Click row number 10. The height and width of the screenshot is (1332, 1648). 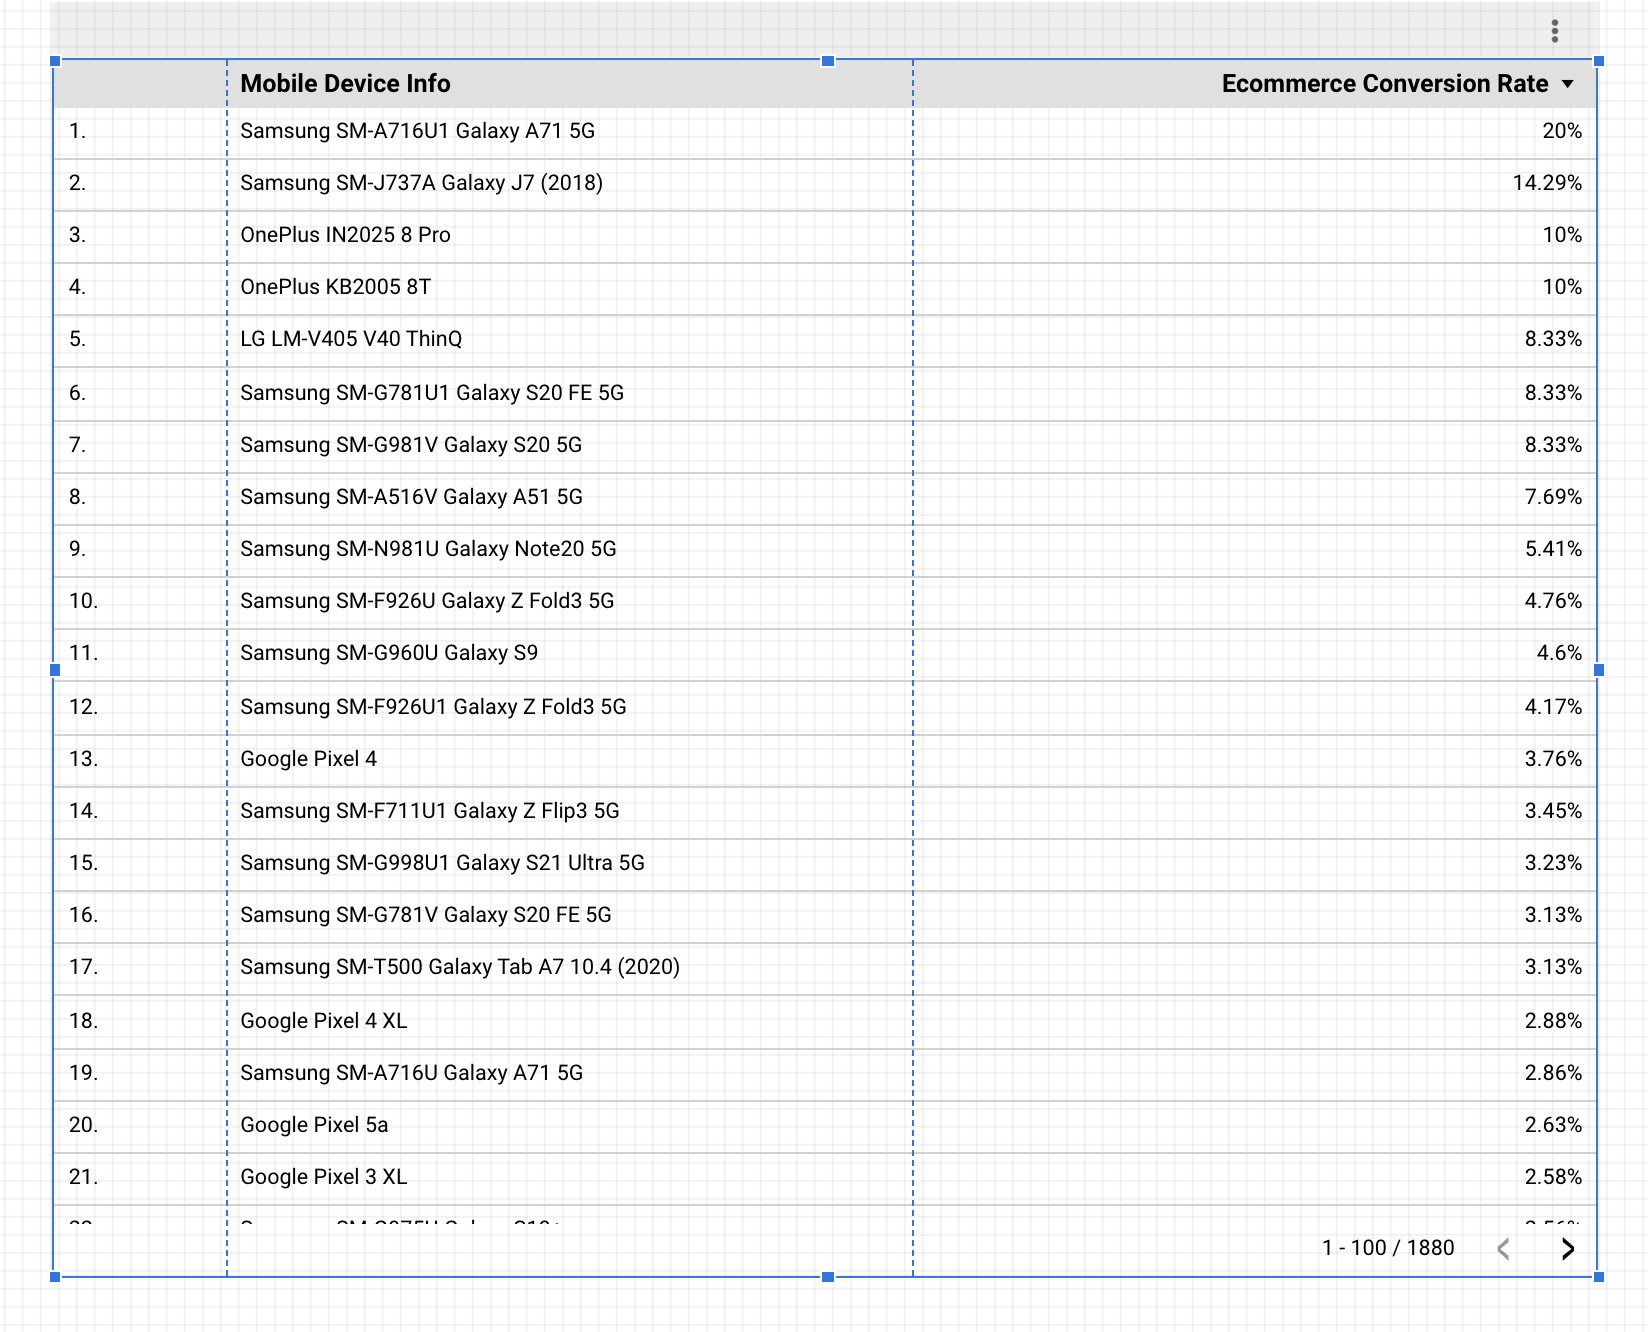(83, 602)
